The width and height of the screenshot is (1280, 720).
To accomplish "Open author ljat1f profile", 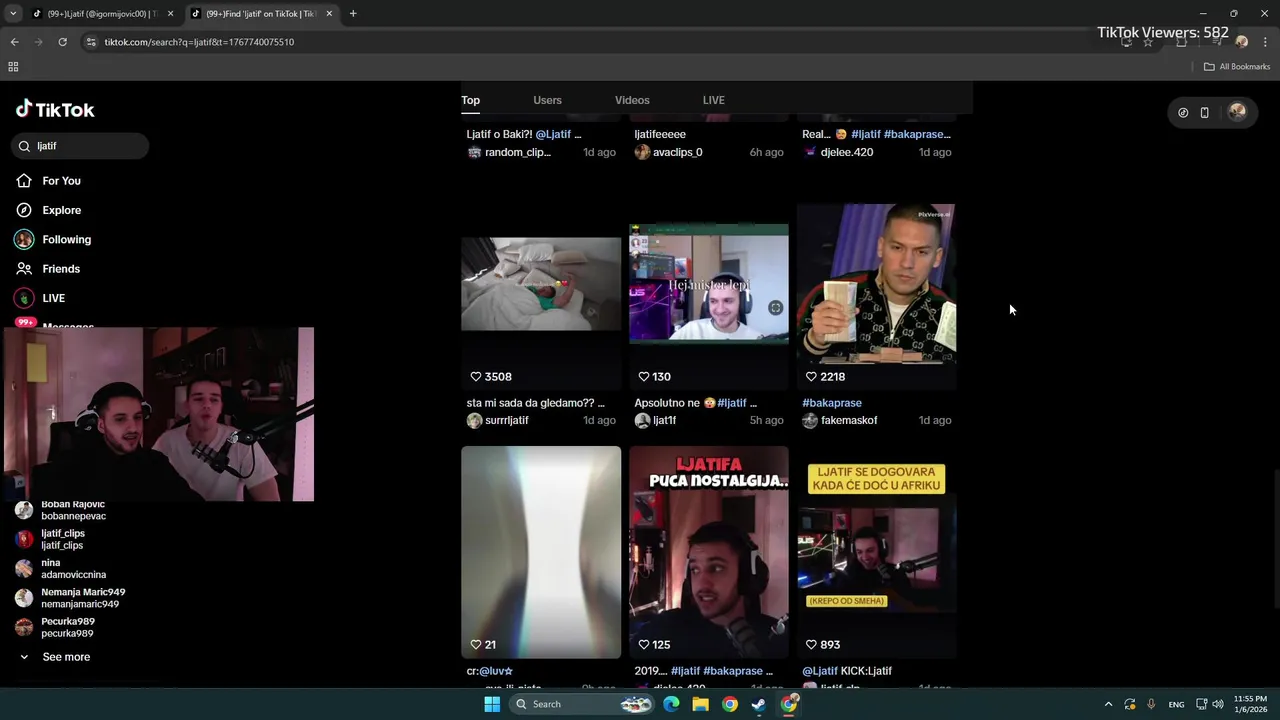I will tap(665, 420).
